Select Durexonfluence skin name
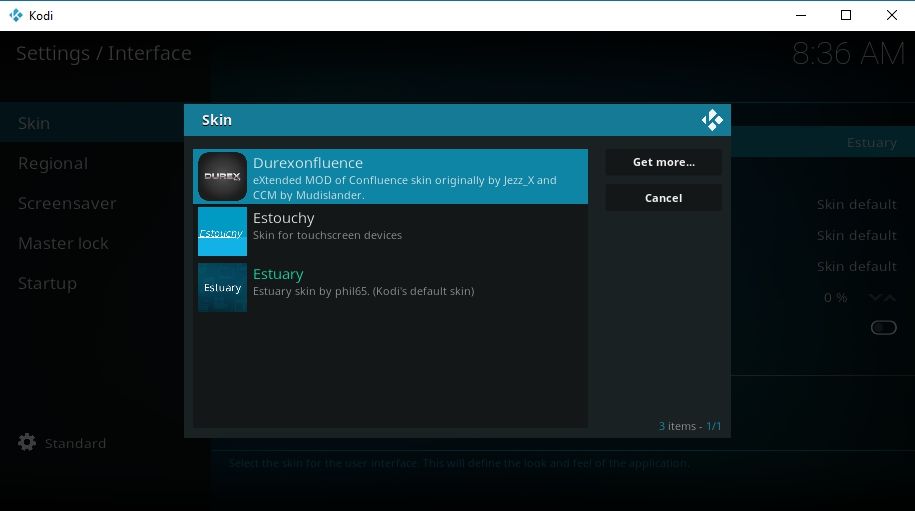Image resolution: width=915 pixels, height=511 pixels. [x=308, y=163]
